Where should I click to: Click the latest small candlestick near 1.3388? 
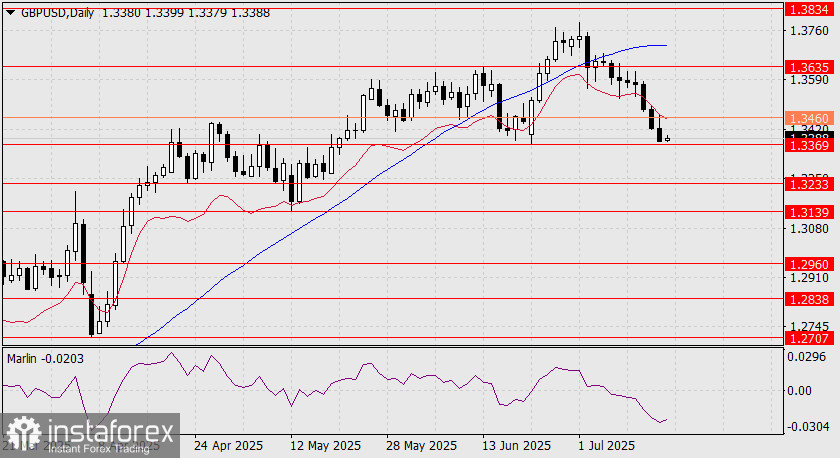(668, 139)
